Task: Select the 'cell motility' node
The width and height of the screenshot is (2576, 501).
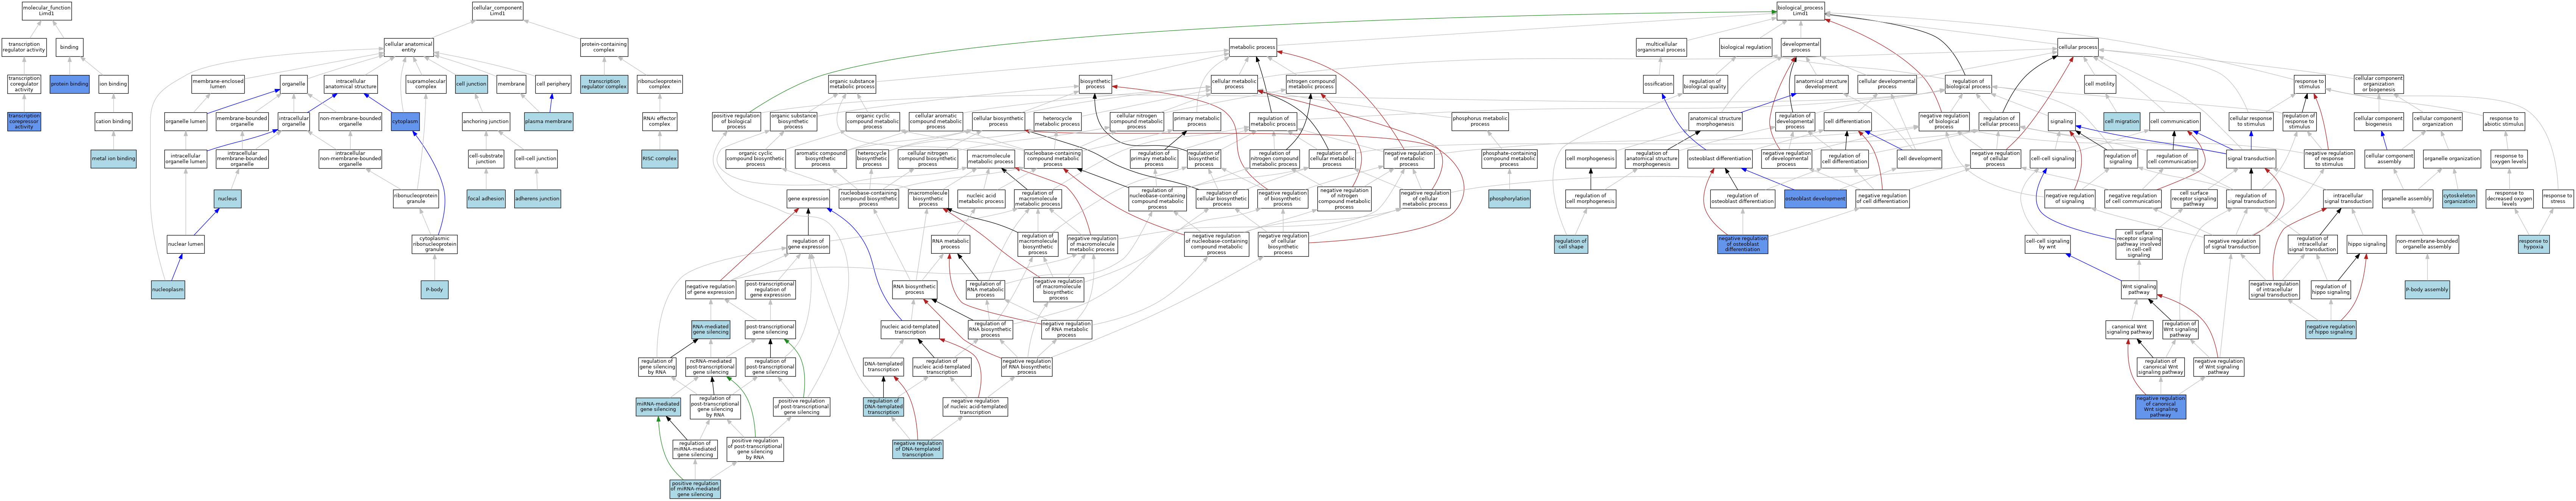Action: [2100, 84]
